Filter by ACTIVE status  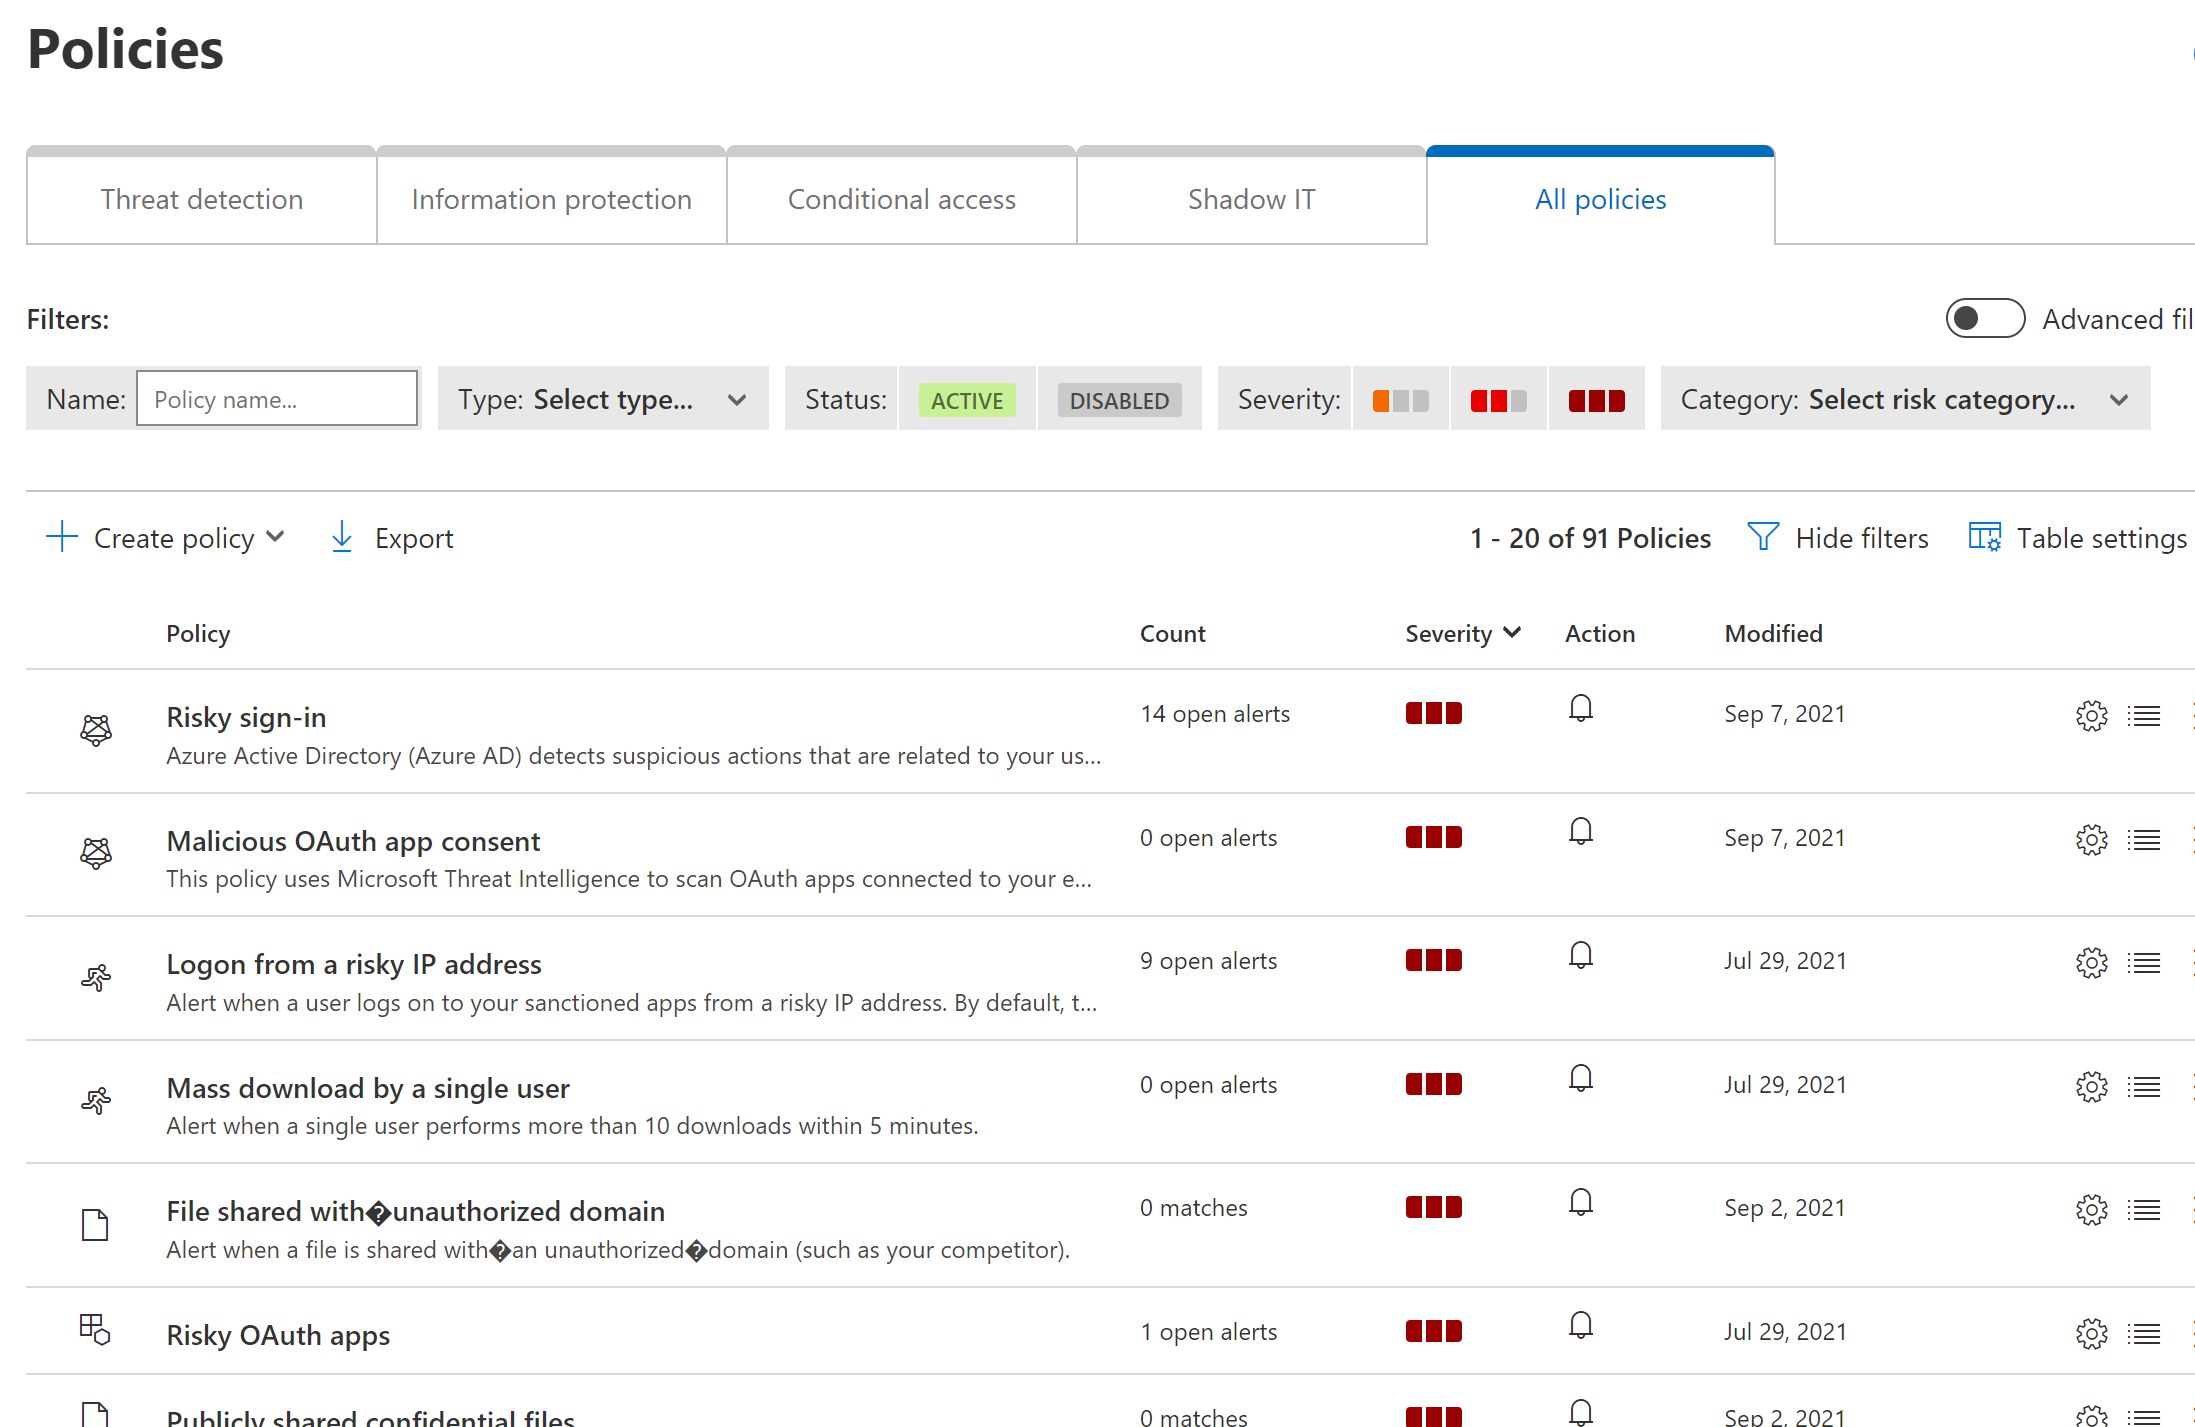[x=966, y=400]
